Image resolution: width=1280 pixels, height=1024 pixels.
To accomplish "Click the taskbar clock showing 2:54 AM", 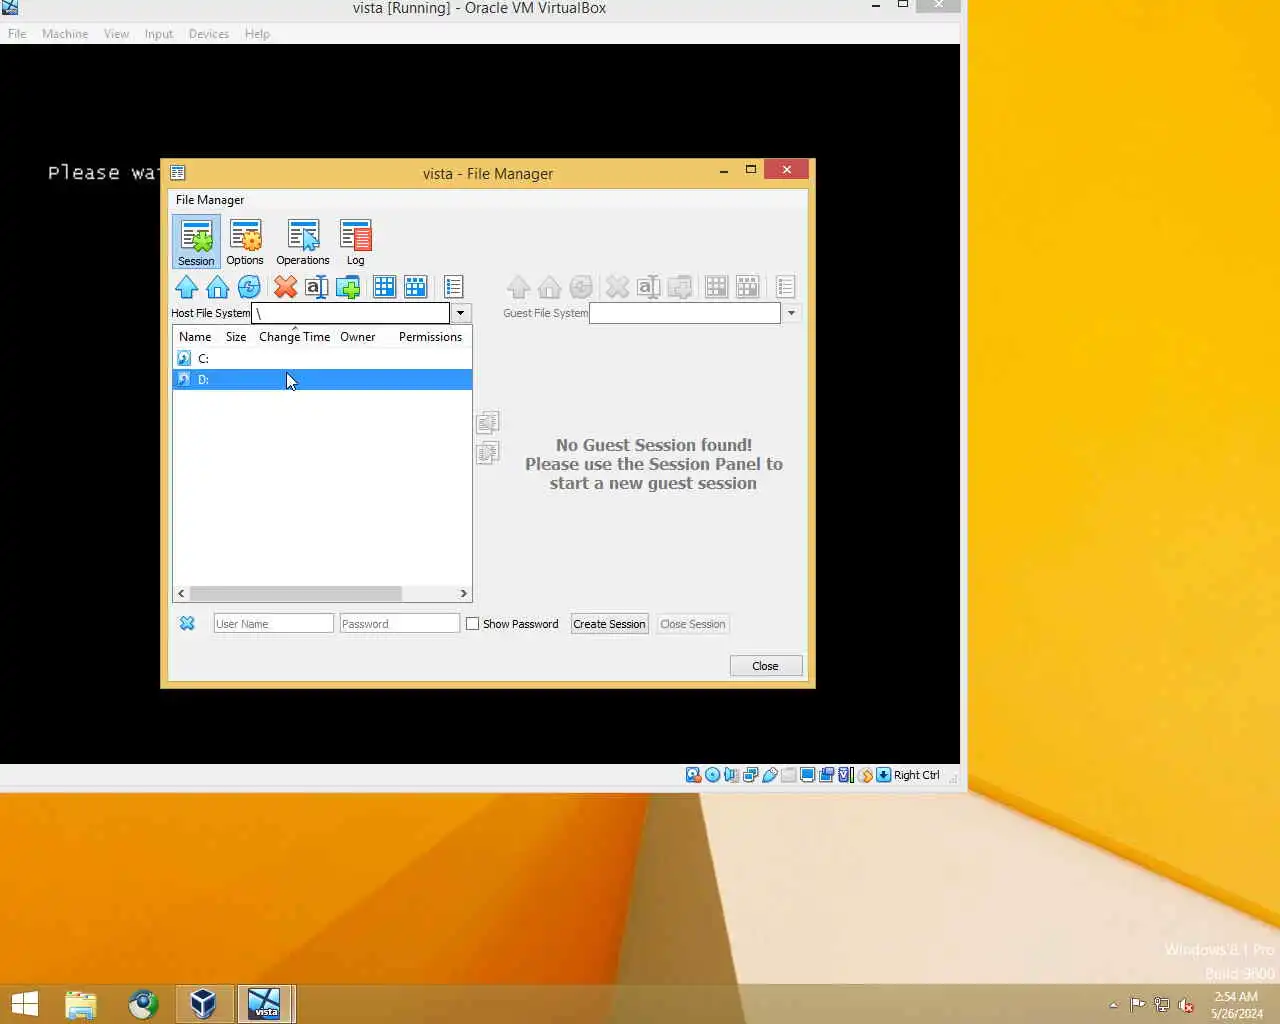I will tap(1236, 1005).
